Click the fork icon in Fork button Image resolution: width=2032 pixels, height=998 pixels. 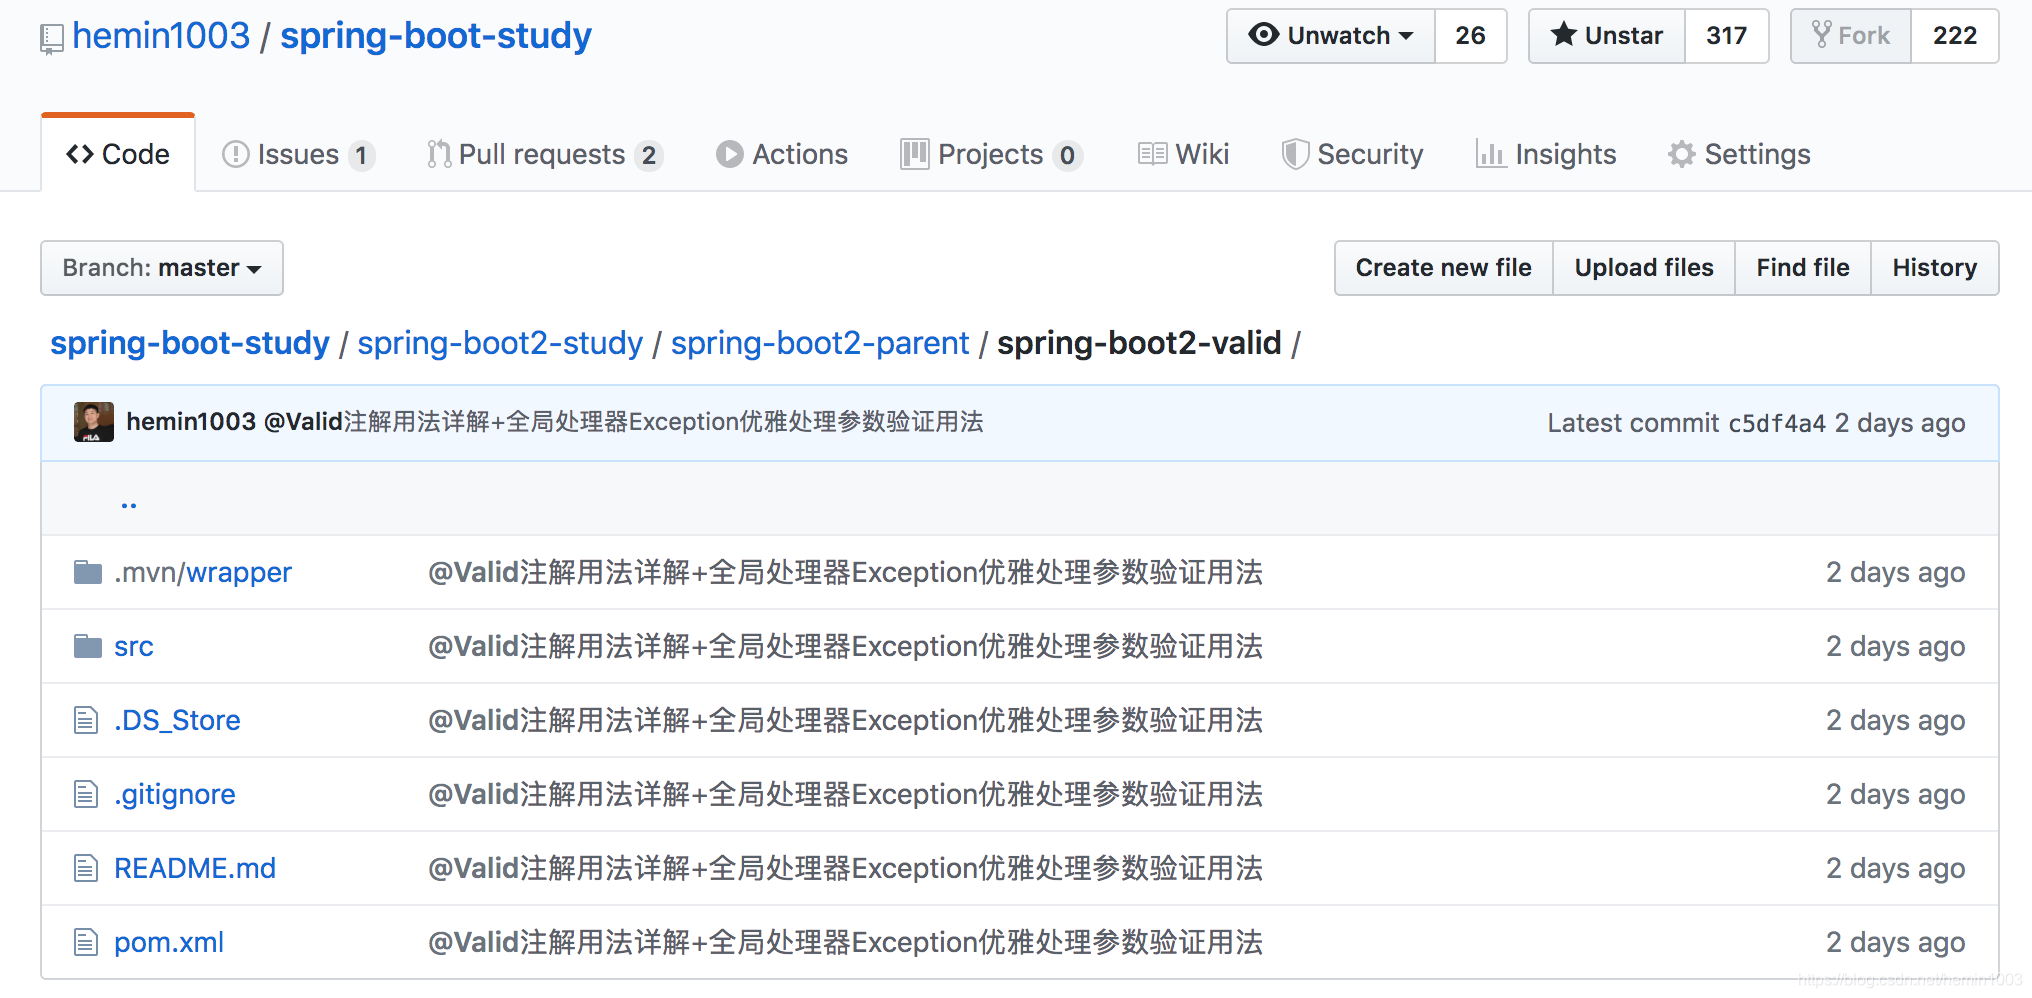1822,35
